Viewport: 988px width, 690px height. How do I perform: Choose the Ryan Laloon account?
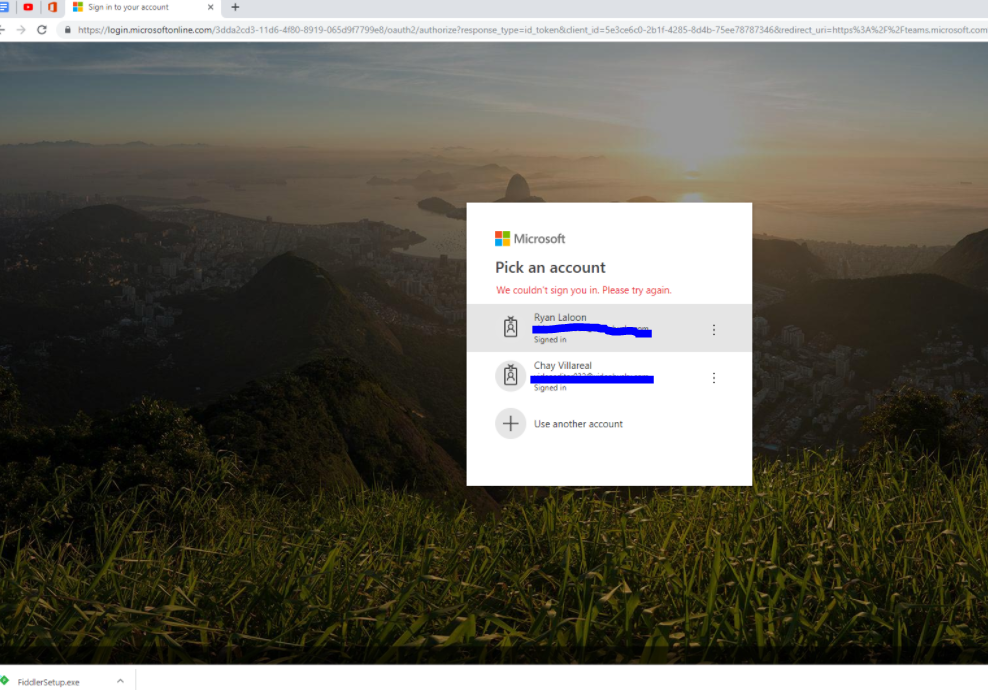609,328
